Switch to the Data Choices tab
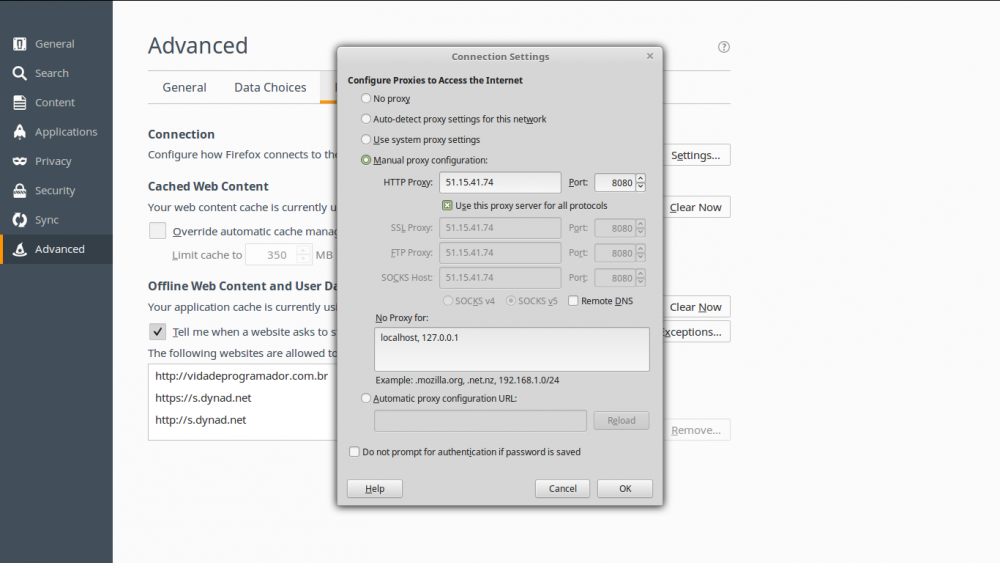This screenshot has height=563, width=1000. pos(270,88)
